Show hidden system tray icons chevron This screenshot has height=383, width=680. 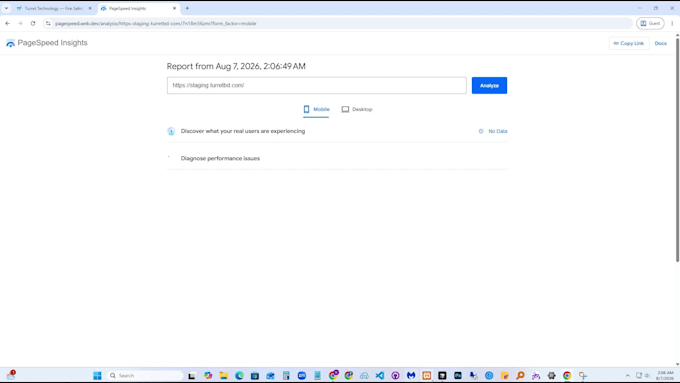pos(628,376)
